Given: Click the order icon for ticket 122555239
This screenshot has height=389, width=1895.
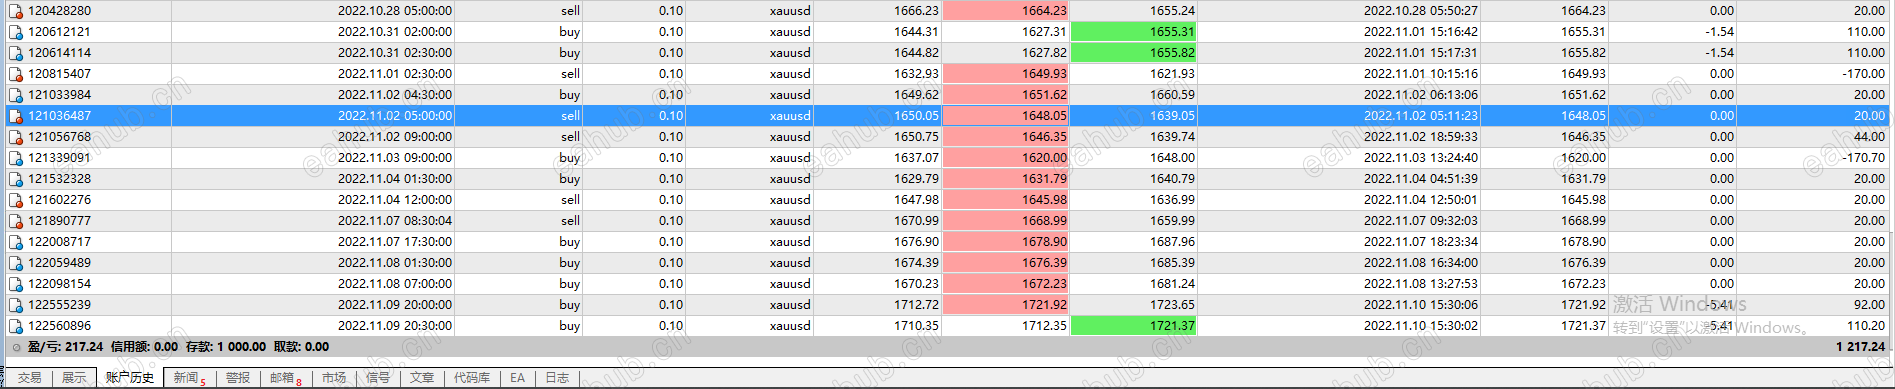Looking at the screenshot, I should pos(15,305).
